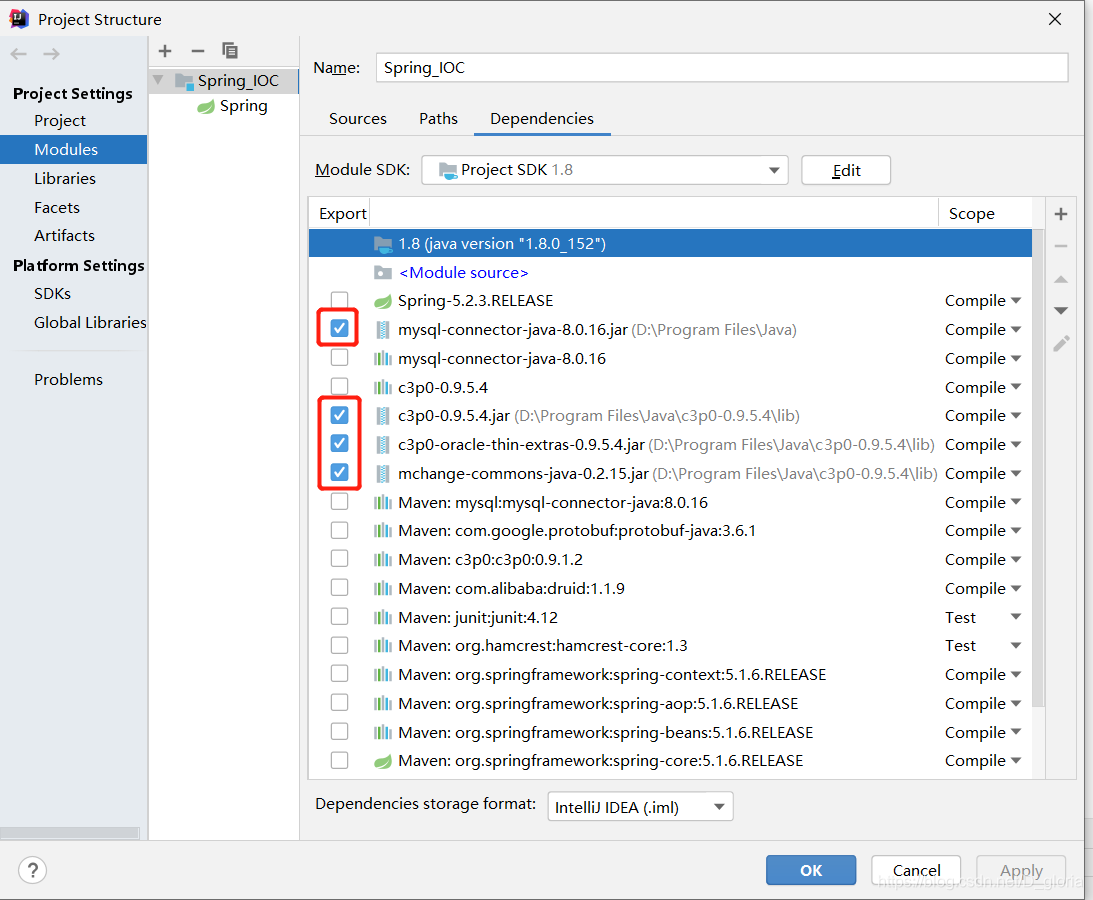Switch to the Paths tab
Image resolution: width=1093 pixels, height=900 pixels.
pyautogui.click(x=438, y=119)
